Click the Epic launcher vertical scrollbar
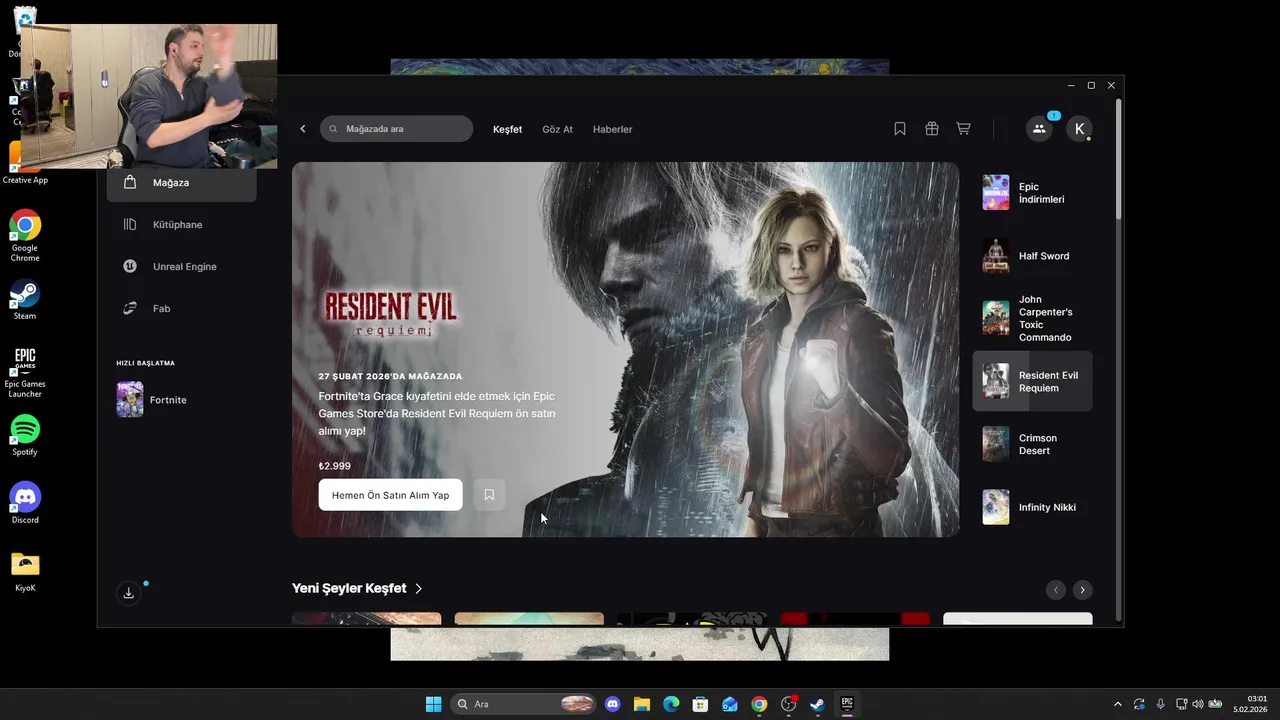The image size is (1280, 720). (x=1119, y=160)
